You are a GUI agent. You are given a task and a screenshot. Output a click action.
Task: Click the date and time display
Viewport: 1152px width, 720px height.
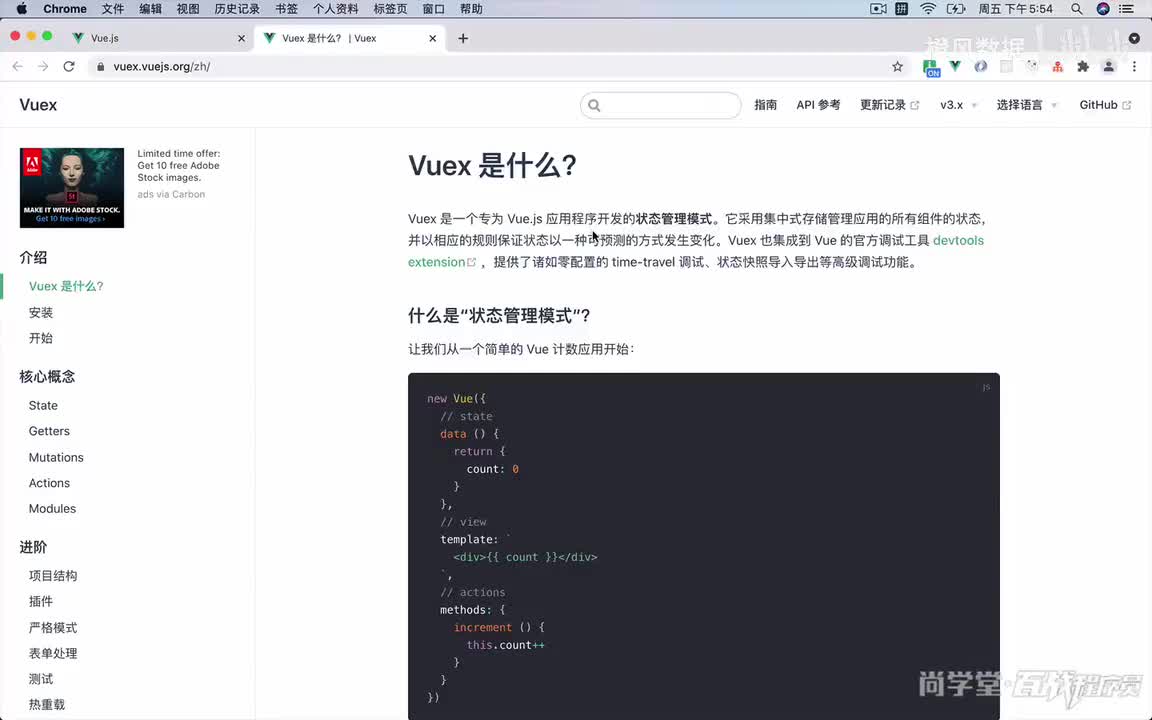[1015, 9]
